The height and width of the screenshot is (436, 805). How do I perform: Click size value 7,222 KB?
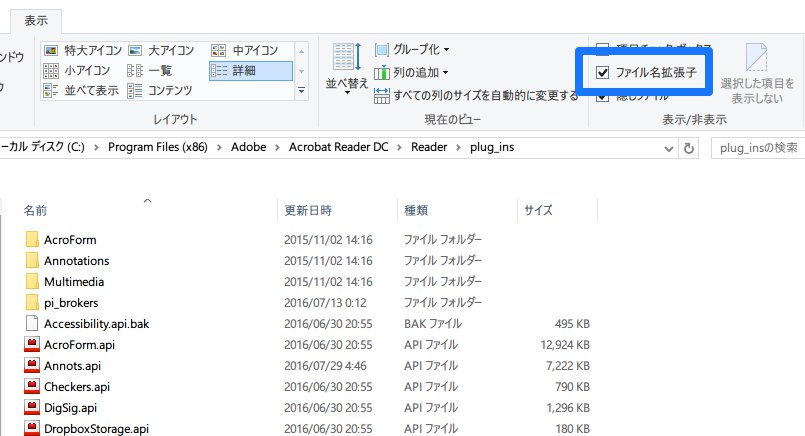568,366
